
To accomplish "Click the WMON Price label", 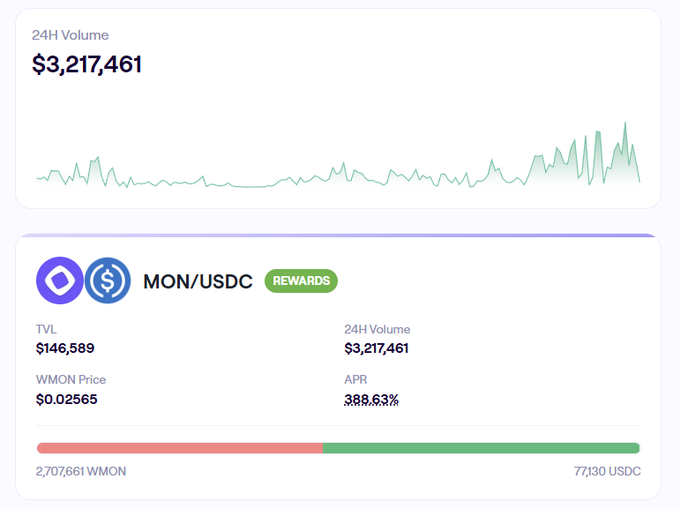I will pos(71,380).
